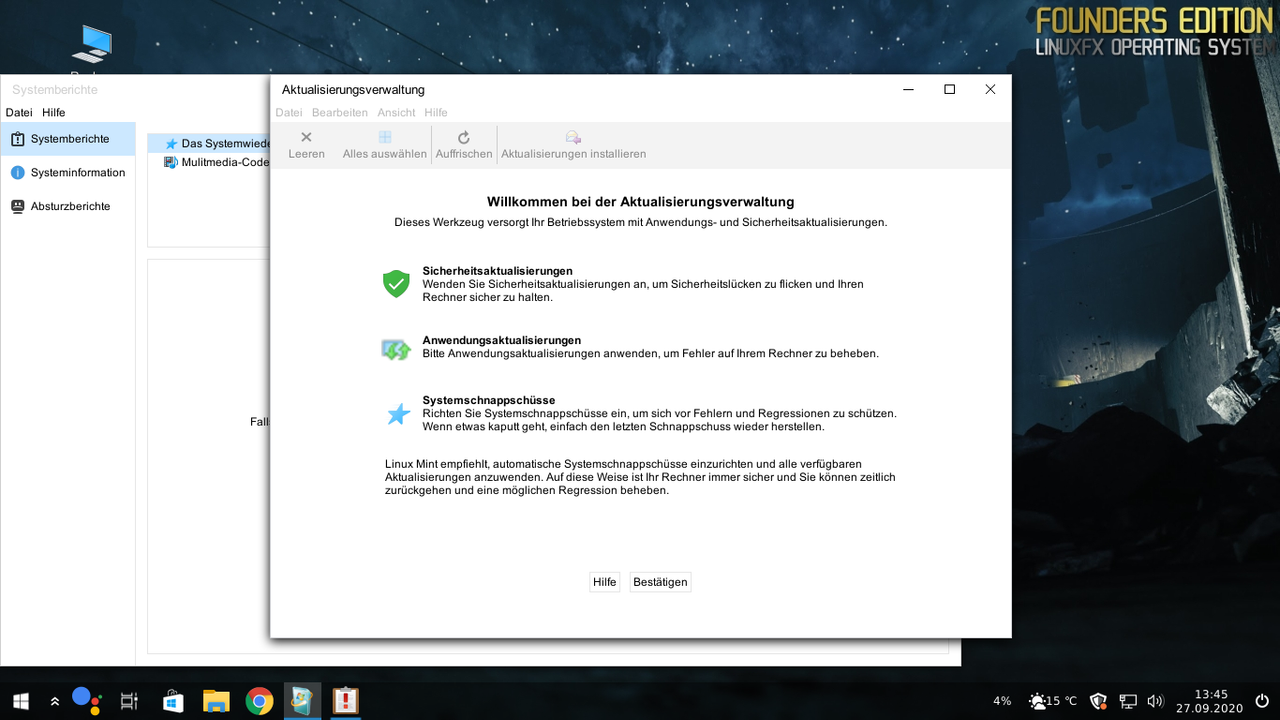Click the Auffrischen refresh icon
This screenshot has height=720, width=1280.
[x=464, y=138]
